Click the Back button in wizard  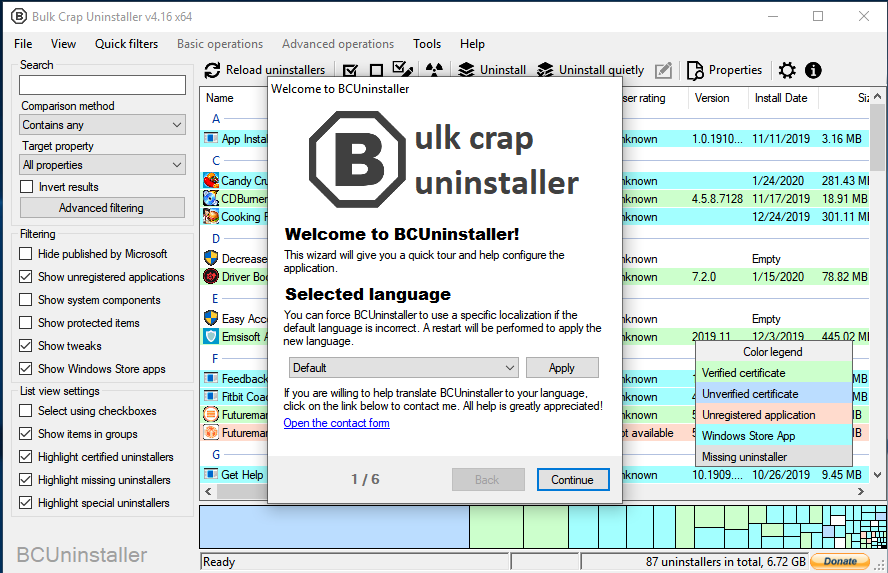pos(488,480)
